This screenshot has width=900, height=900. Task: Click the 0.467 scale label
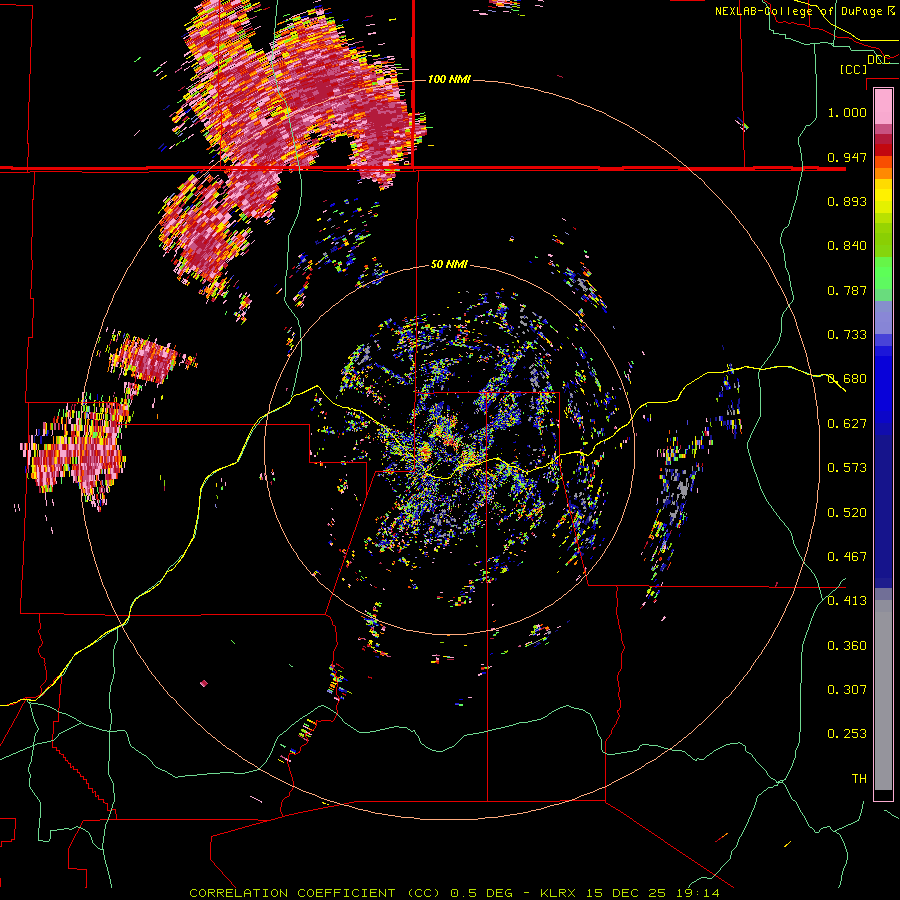point(847,557)
